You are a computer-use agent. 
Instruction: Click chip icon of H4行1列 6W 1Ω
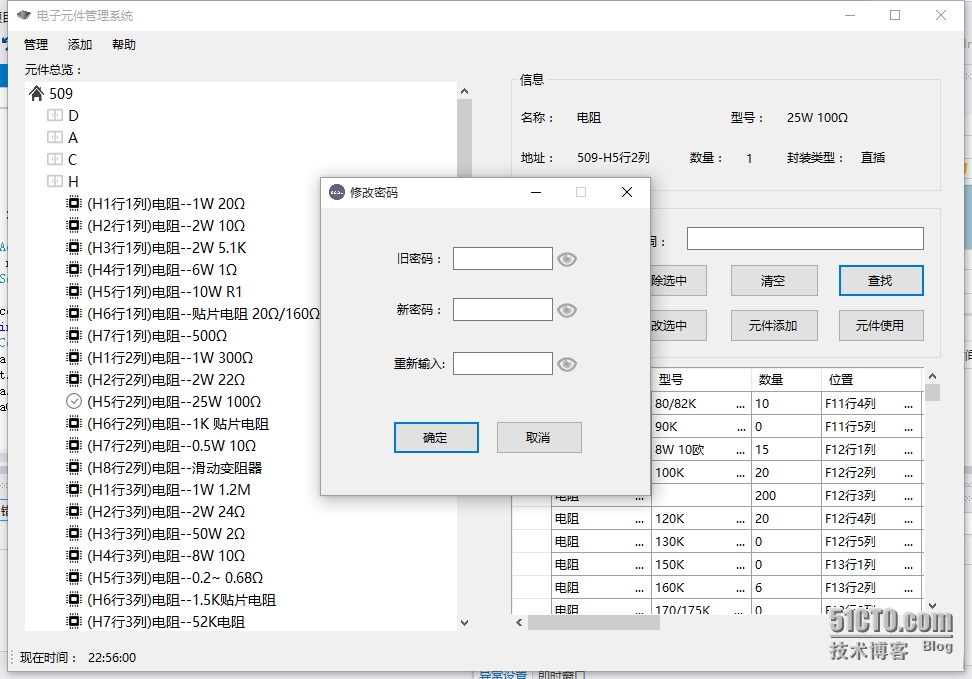point(74,269)
